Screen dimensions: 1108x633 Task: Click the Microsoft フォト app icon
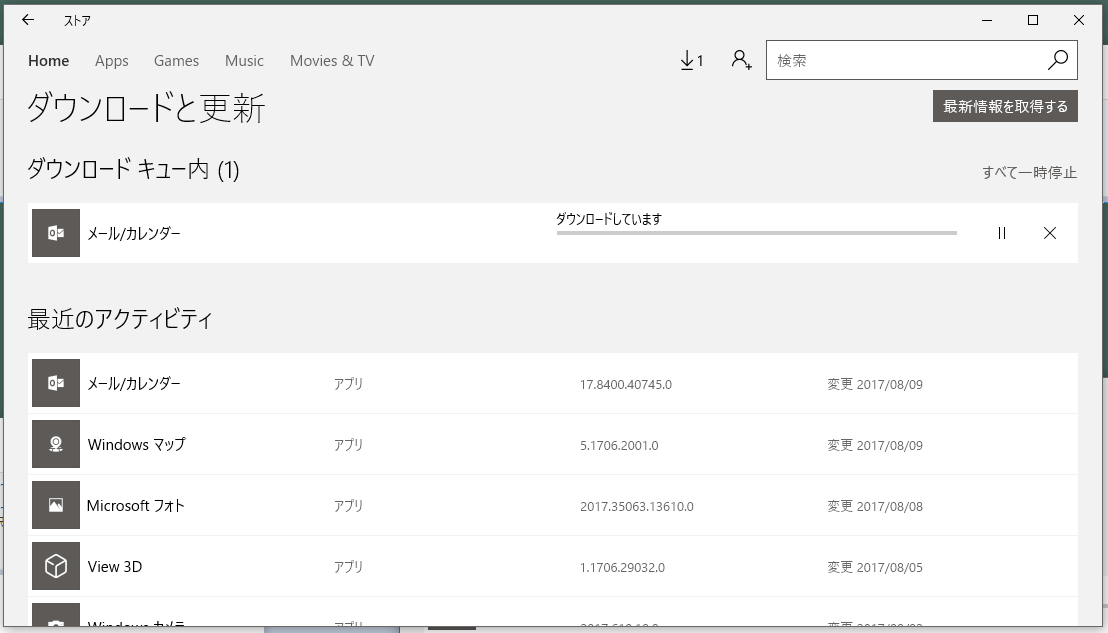coord(56,505)
